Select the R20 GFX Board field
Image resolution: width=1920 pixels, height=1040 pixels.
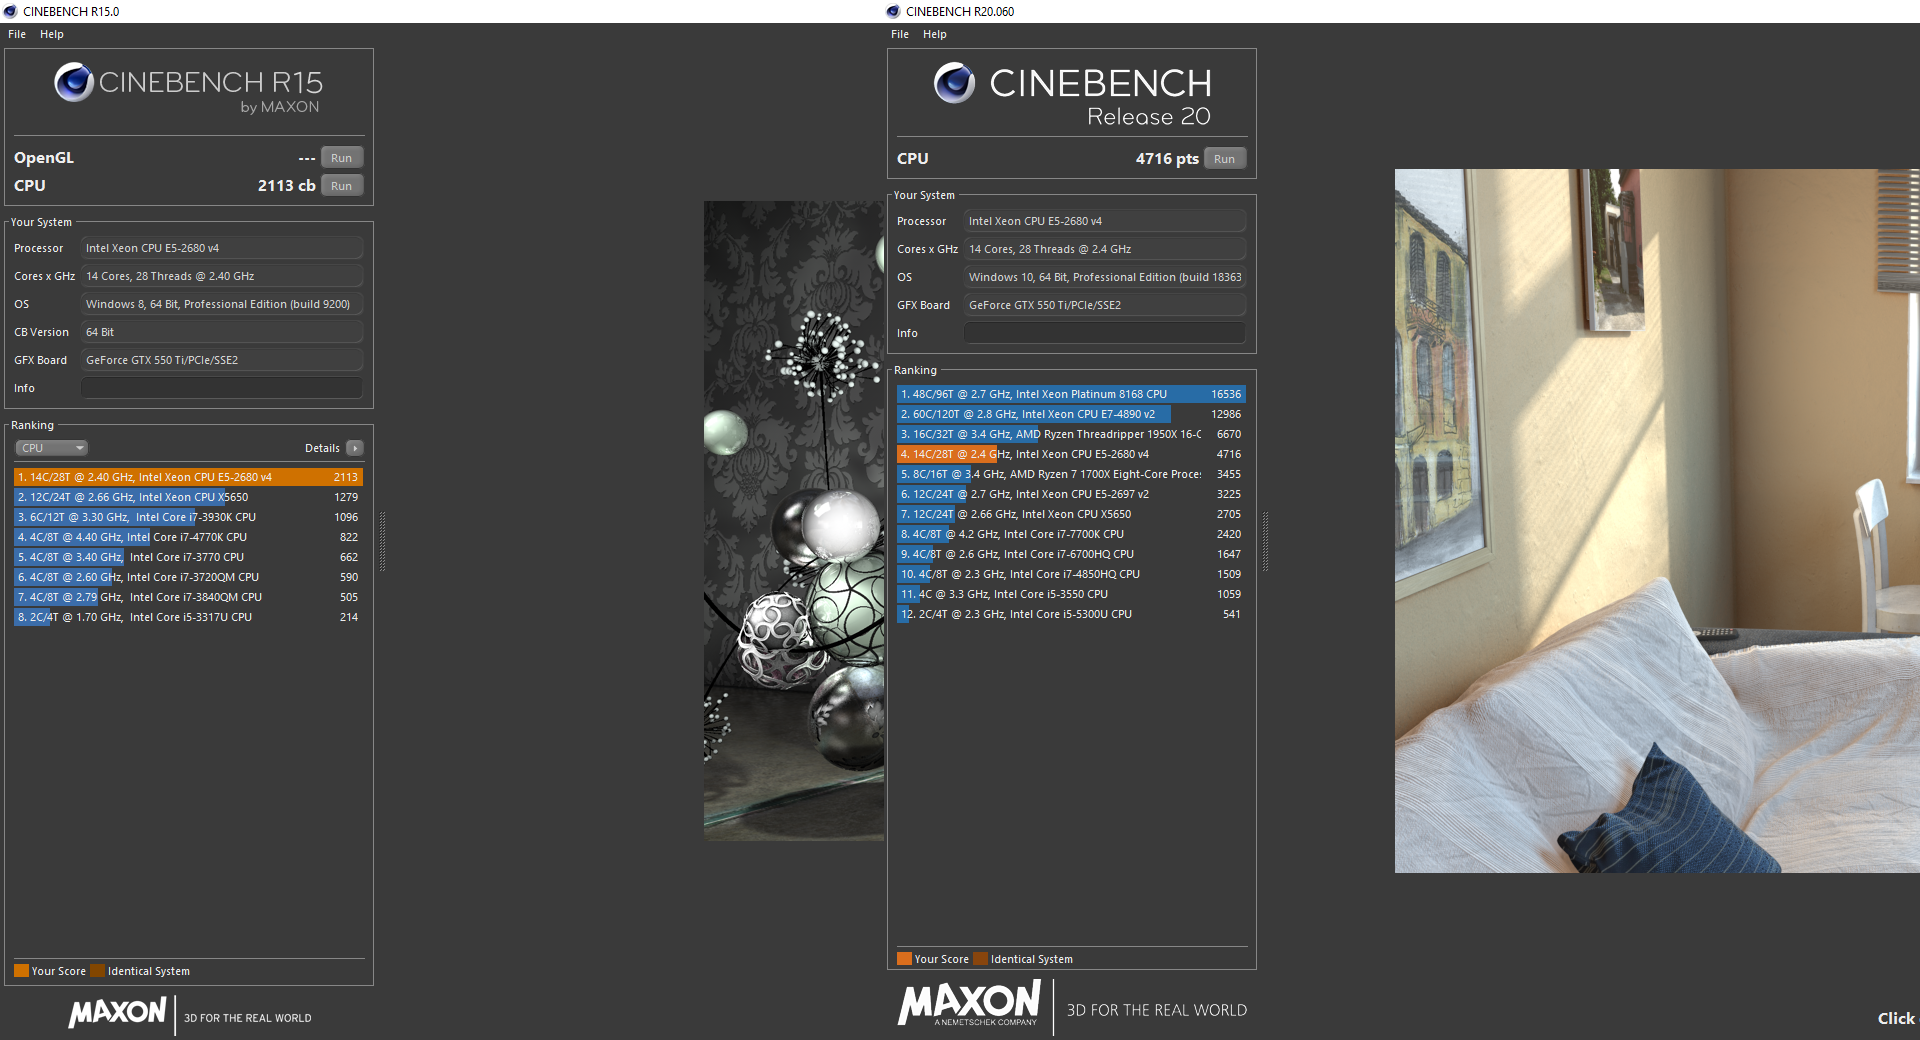coord(1105,305)
